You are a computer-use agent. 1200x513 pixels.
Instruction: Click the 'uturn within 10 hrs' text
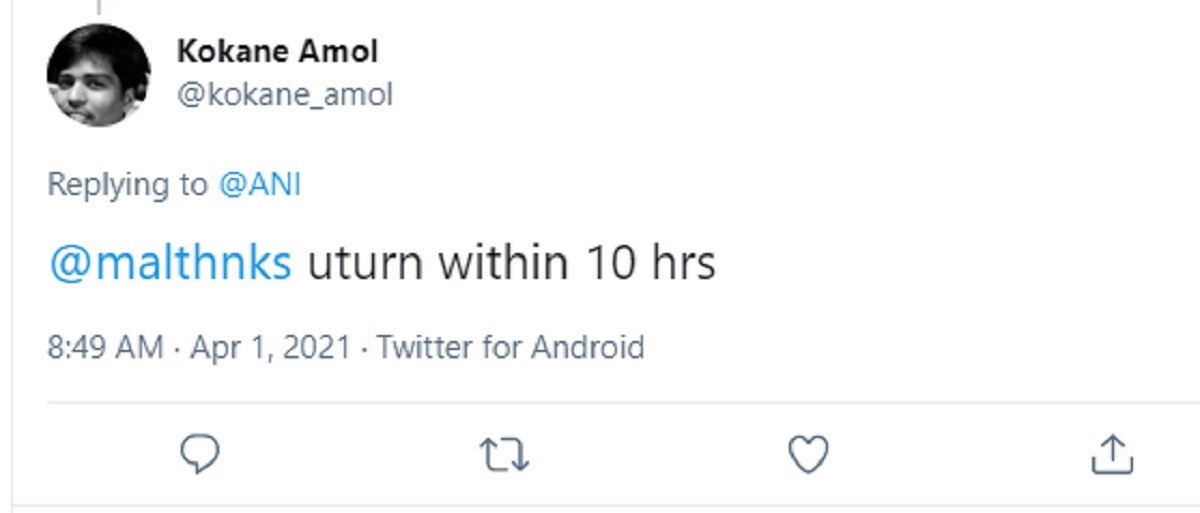(511, 263)
